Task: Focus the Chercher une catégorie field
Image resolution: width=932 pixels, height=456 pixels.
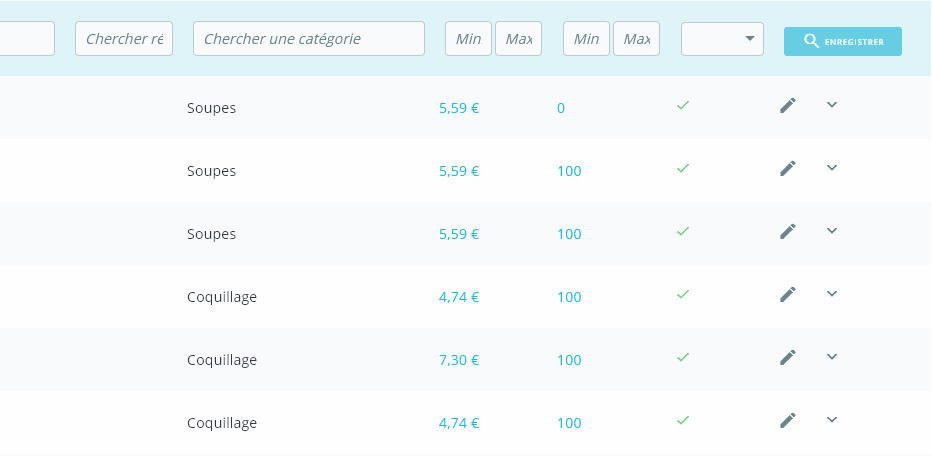Action: click(309, 39)
